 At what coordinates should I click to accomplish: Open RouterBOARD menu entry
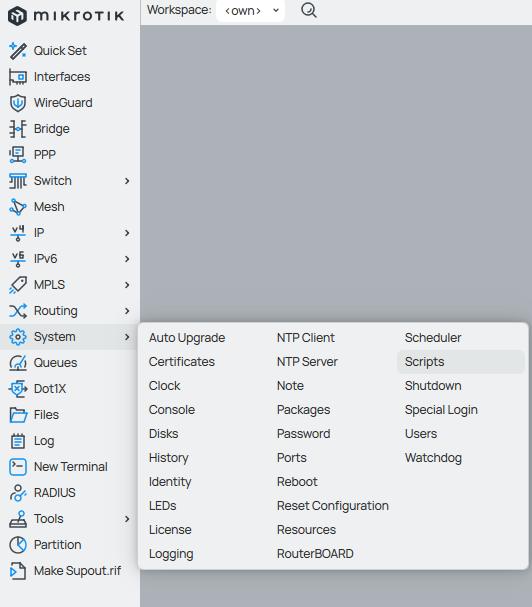pos(315,554)
